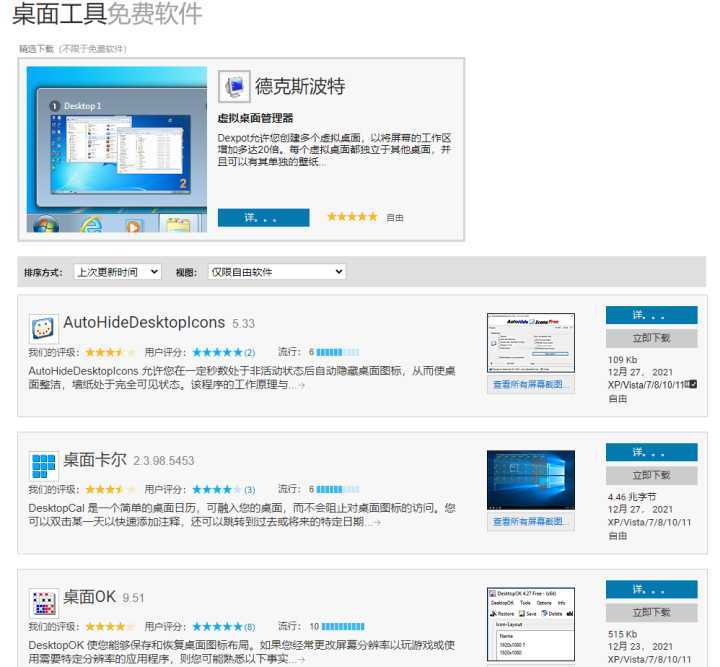Click AutoHideDesktopIcons popularity bar
Screen dimensions: 720x667
coord(338,353)
